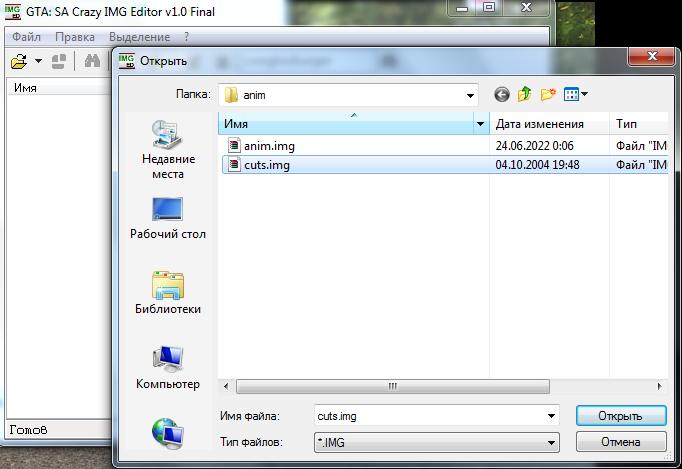Go back using the round back arrow icon
This screenshot has width=682, height=469.
click(502, 94)
